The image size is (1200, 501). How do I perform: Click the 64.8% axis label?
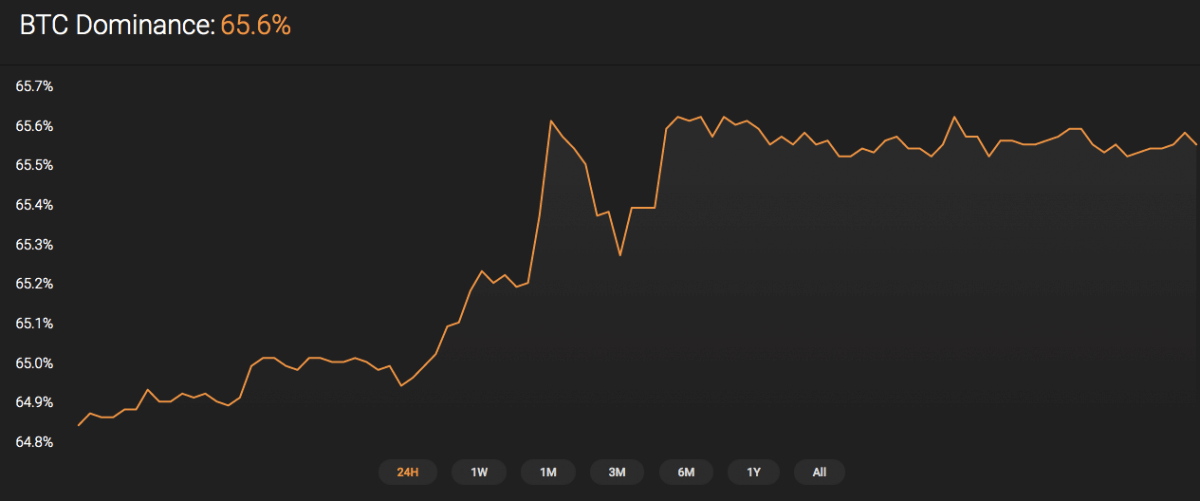pyautogui.click(x=34, y=442)
